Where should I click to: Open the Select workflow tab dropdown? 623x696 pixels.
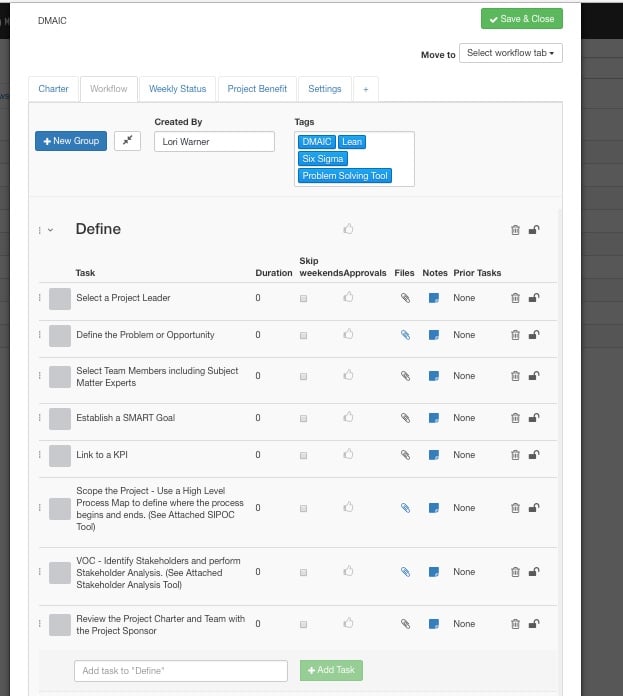coord(510,53)
